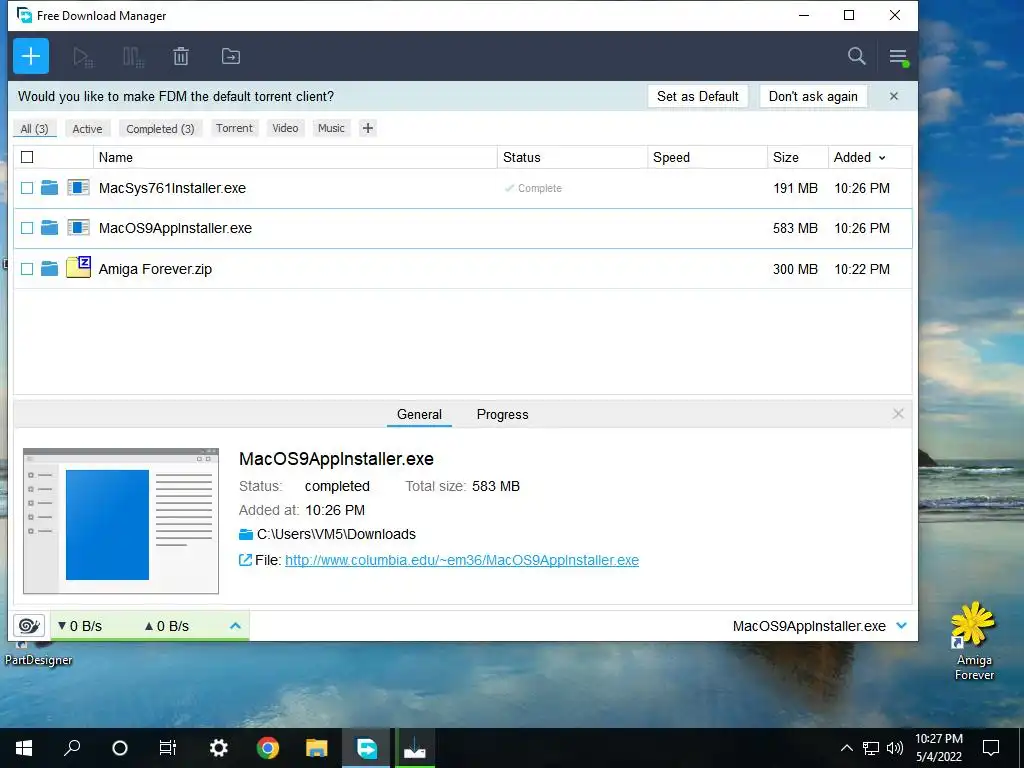Click taskbar search magnifier

point(72,748)
